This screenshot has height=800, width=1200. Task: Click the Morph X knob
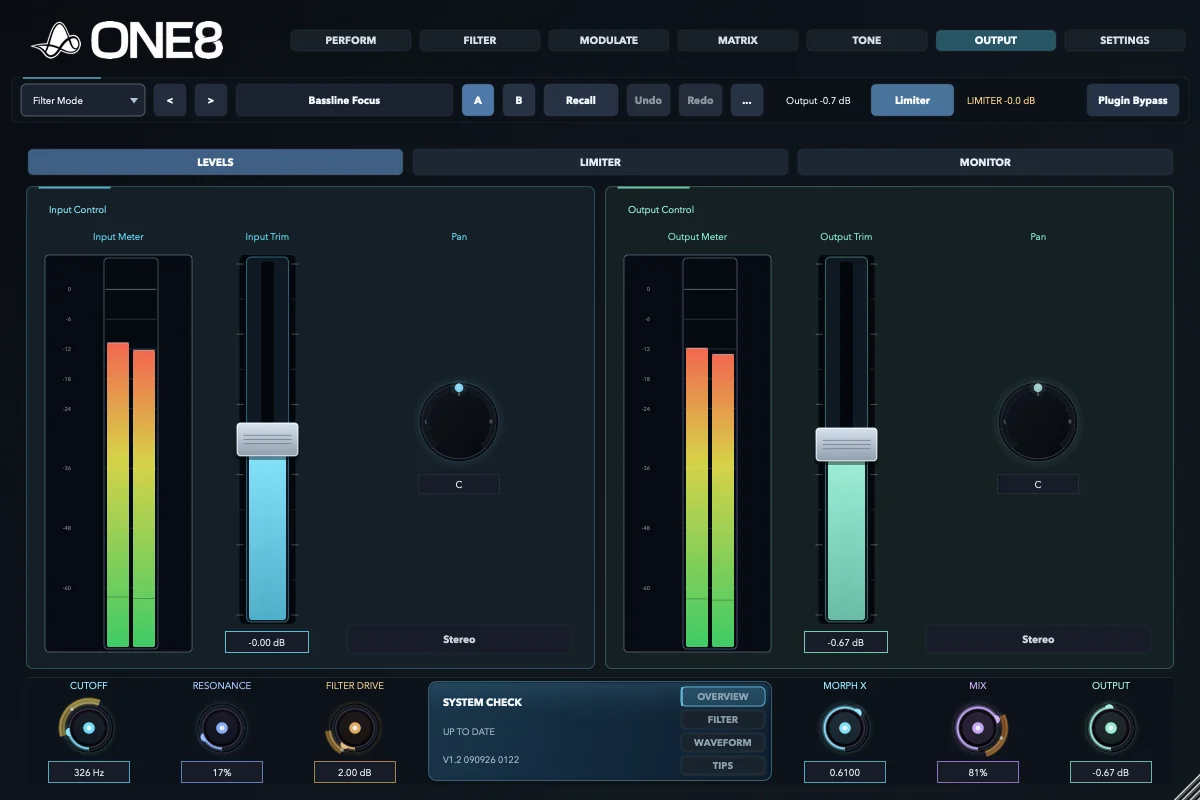[845, 729]
